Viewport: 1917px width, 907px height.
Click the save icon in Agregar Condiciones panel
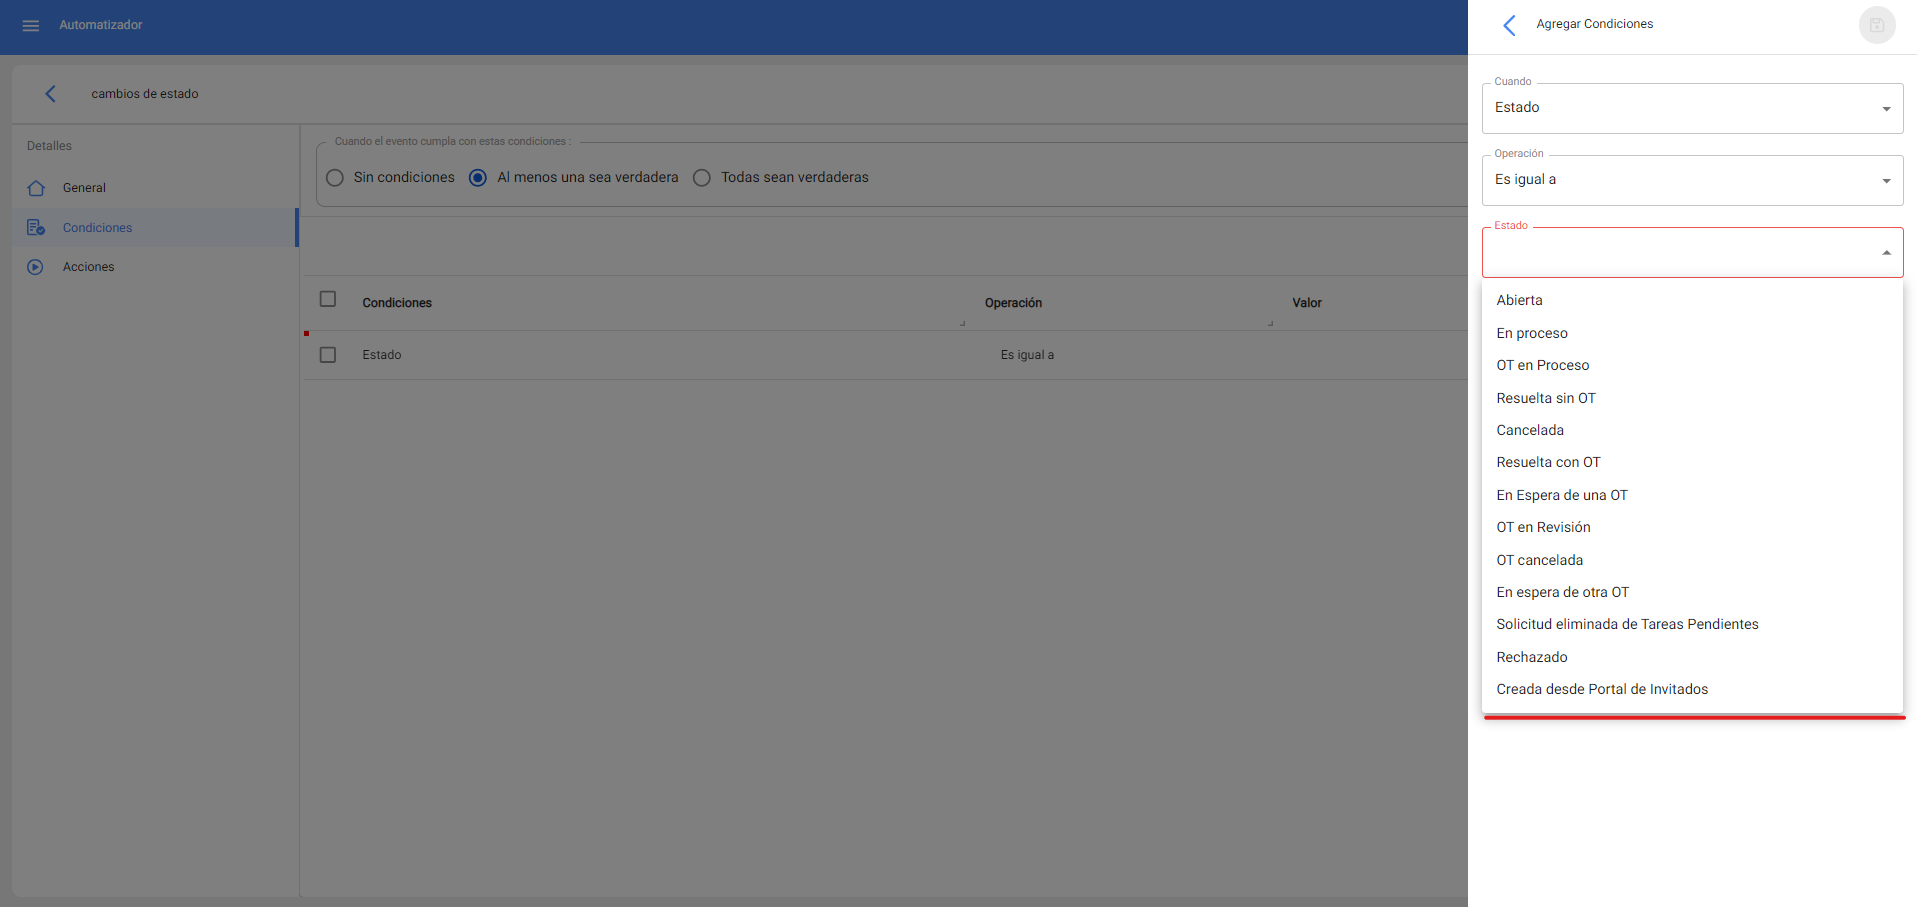(x=1876, y=25)
